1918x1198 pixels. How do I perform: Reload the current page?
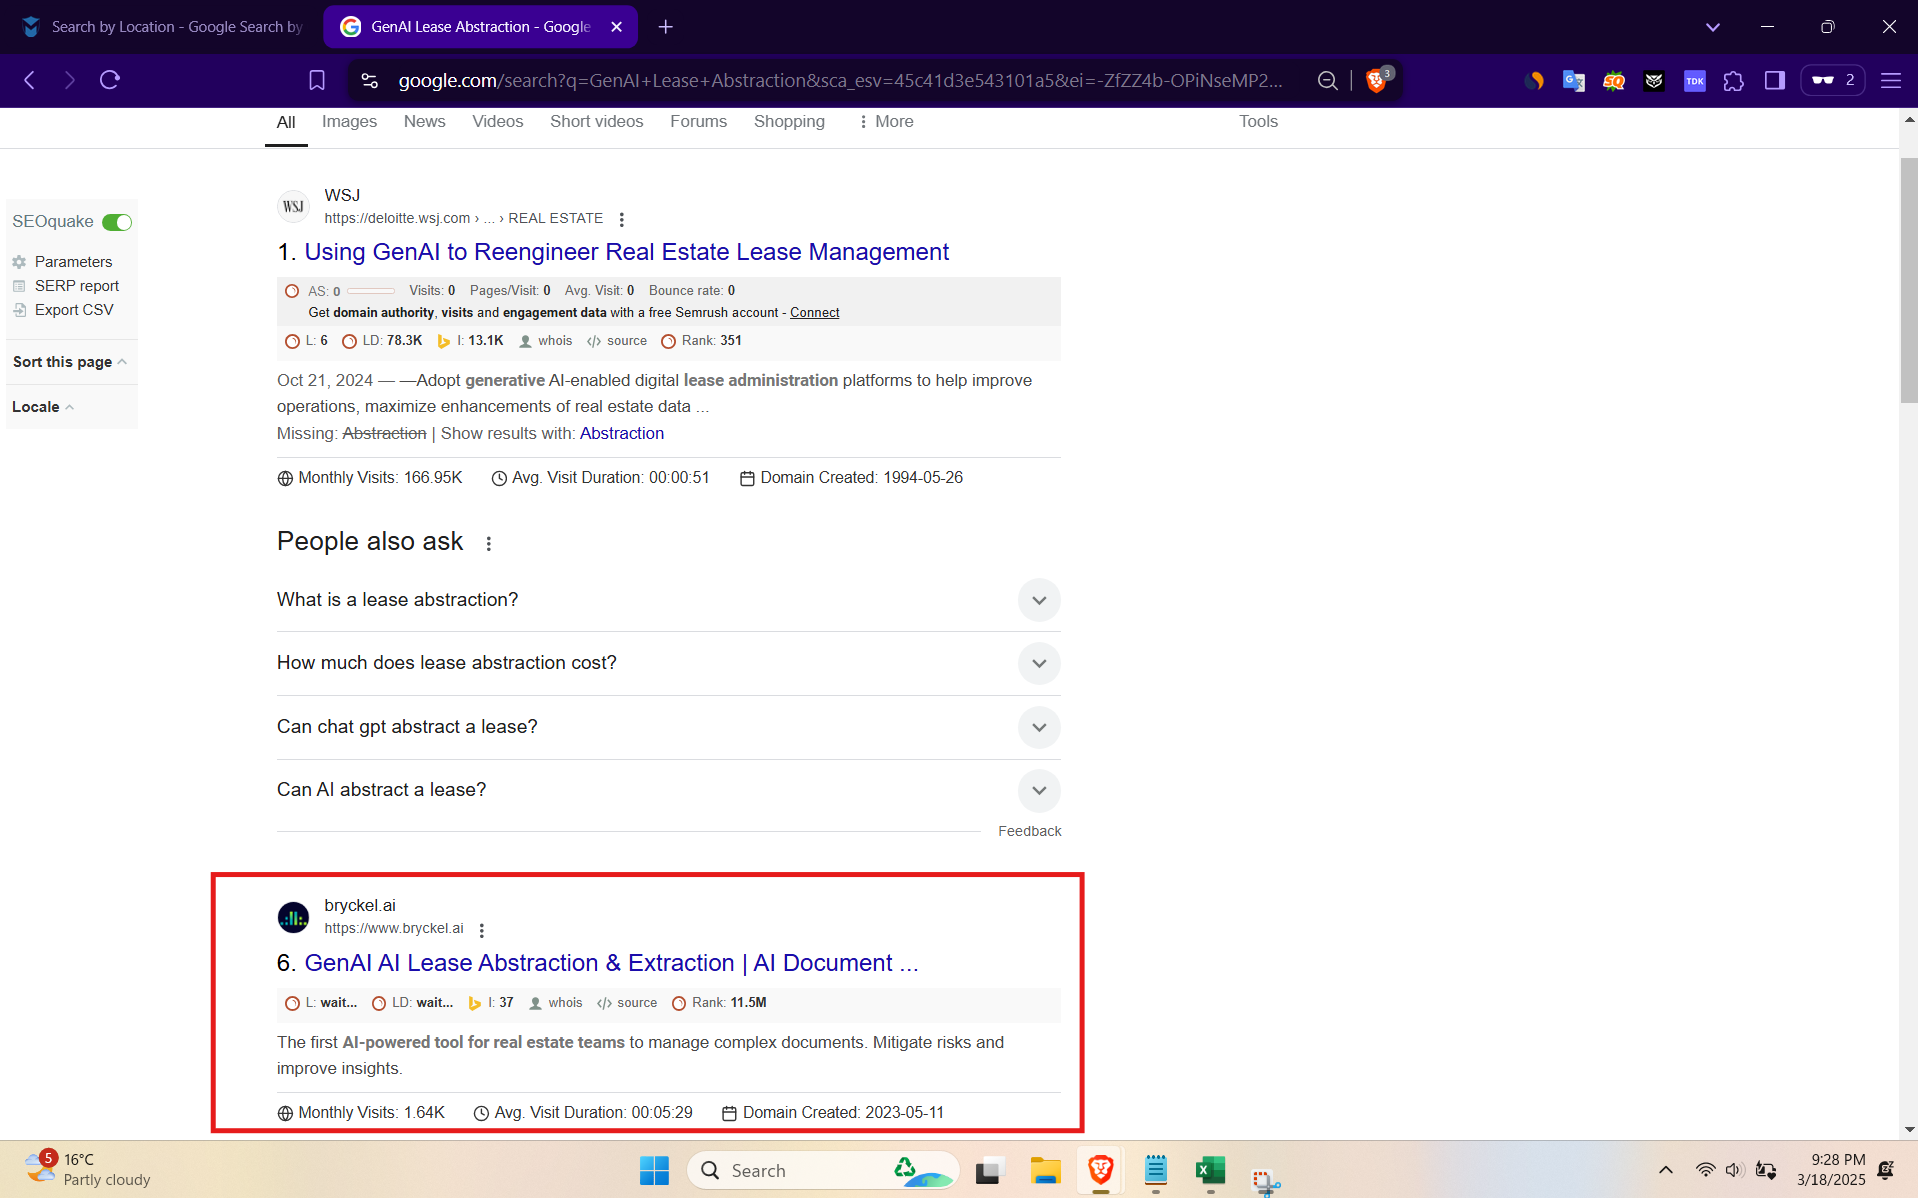tap(110, 80)
